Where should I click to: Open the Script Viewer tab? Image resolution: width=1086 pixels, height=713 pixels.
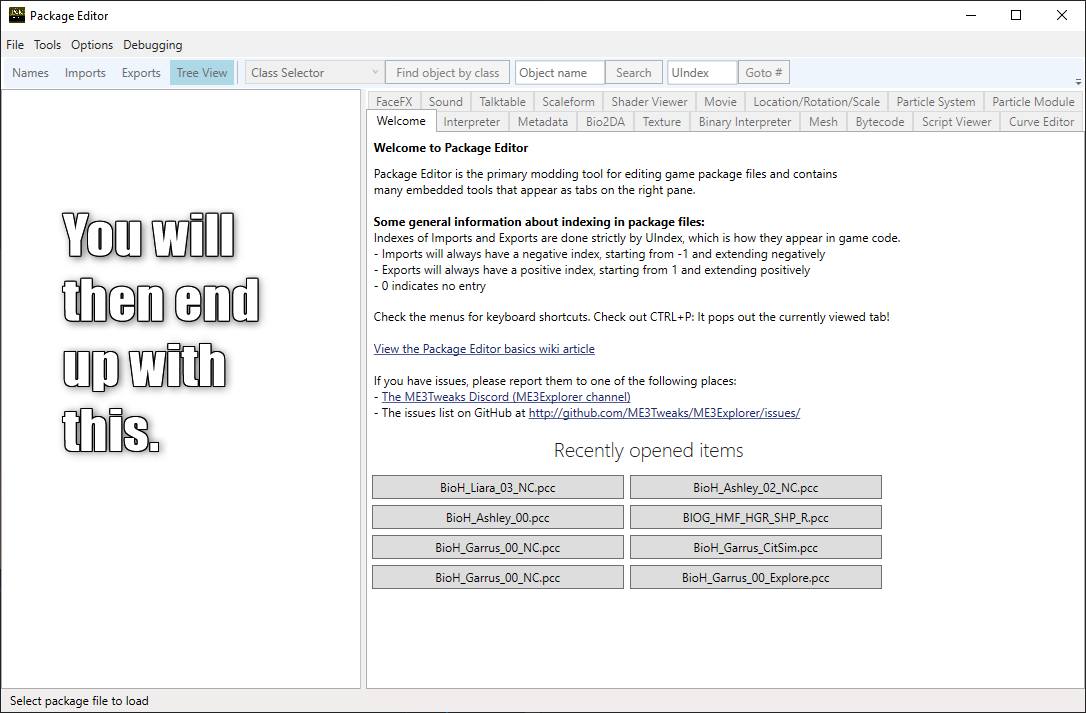pos(956,121)
